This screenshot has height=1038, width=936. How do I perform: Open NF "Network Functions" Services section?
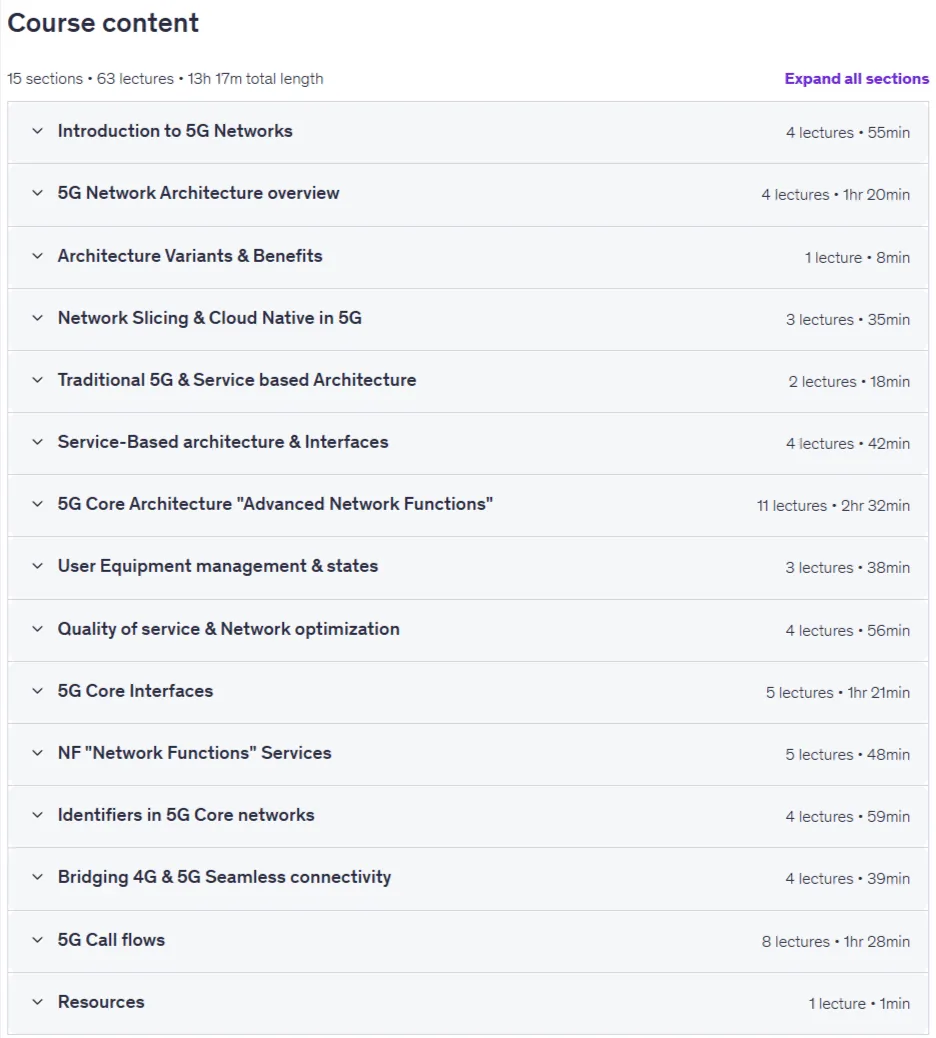pos(194,753)
